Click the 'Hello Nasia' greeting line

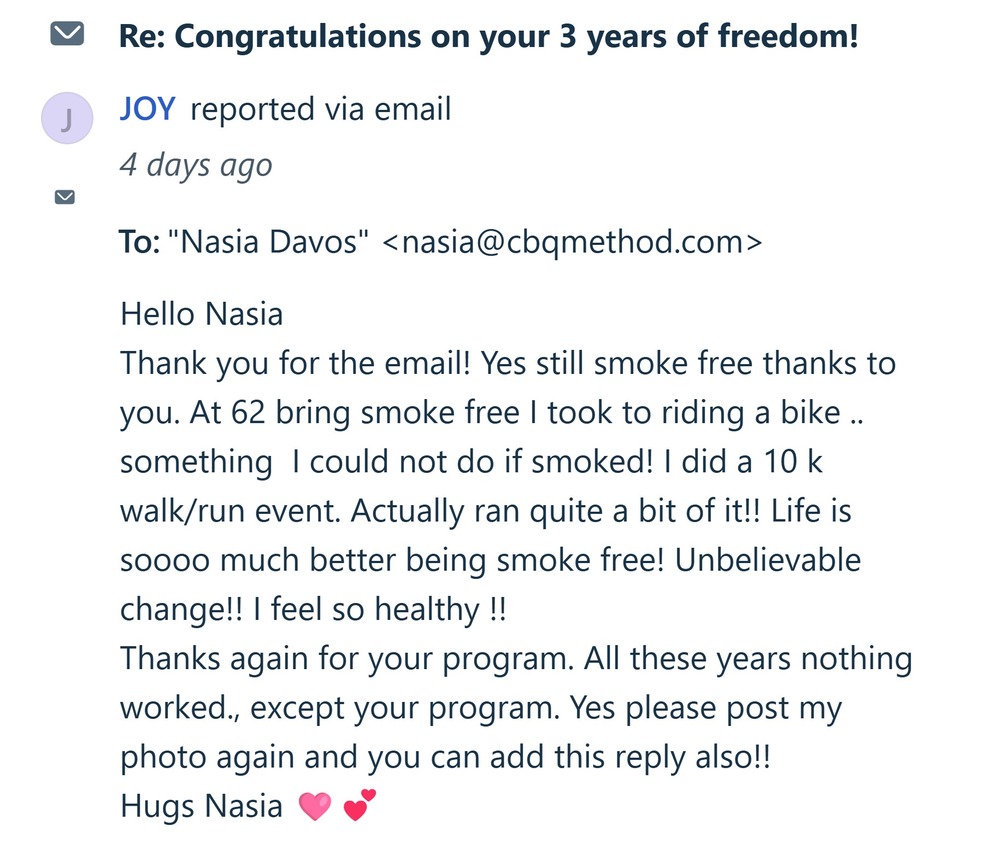(x=201, y=314)
